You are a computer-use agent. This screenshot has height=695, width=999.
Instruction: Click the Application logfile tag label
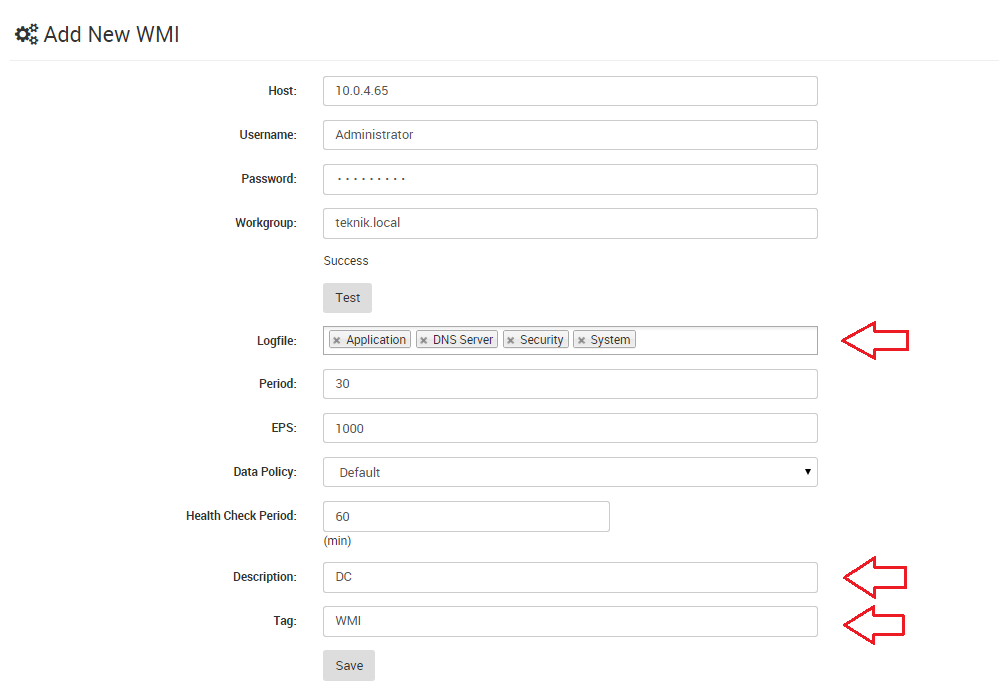[x=376, y=340]
